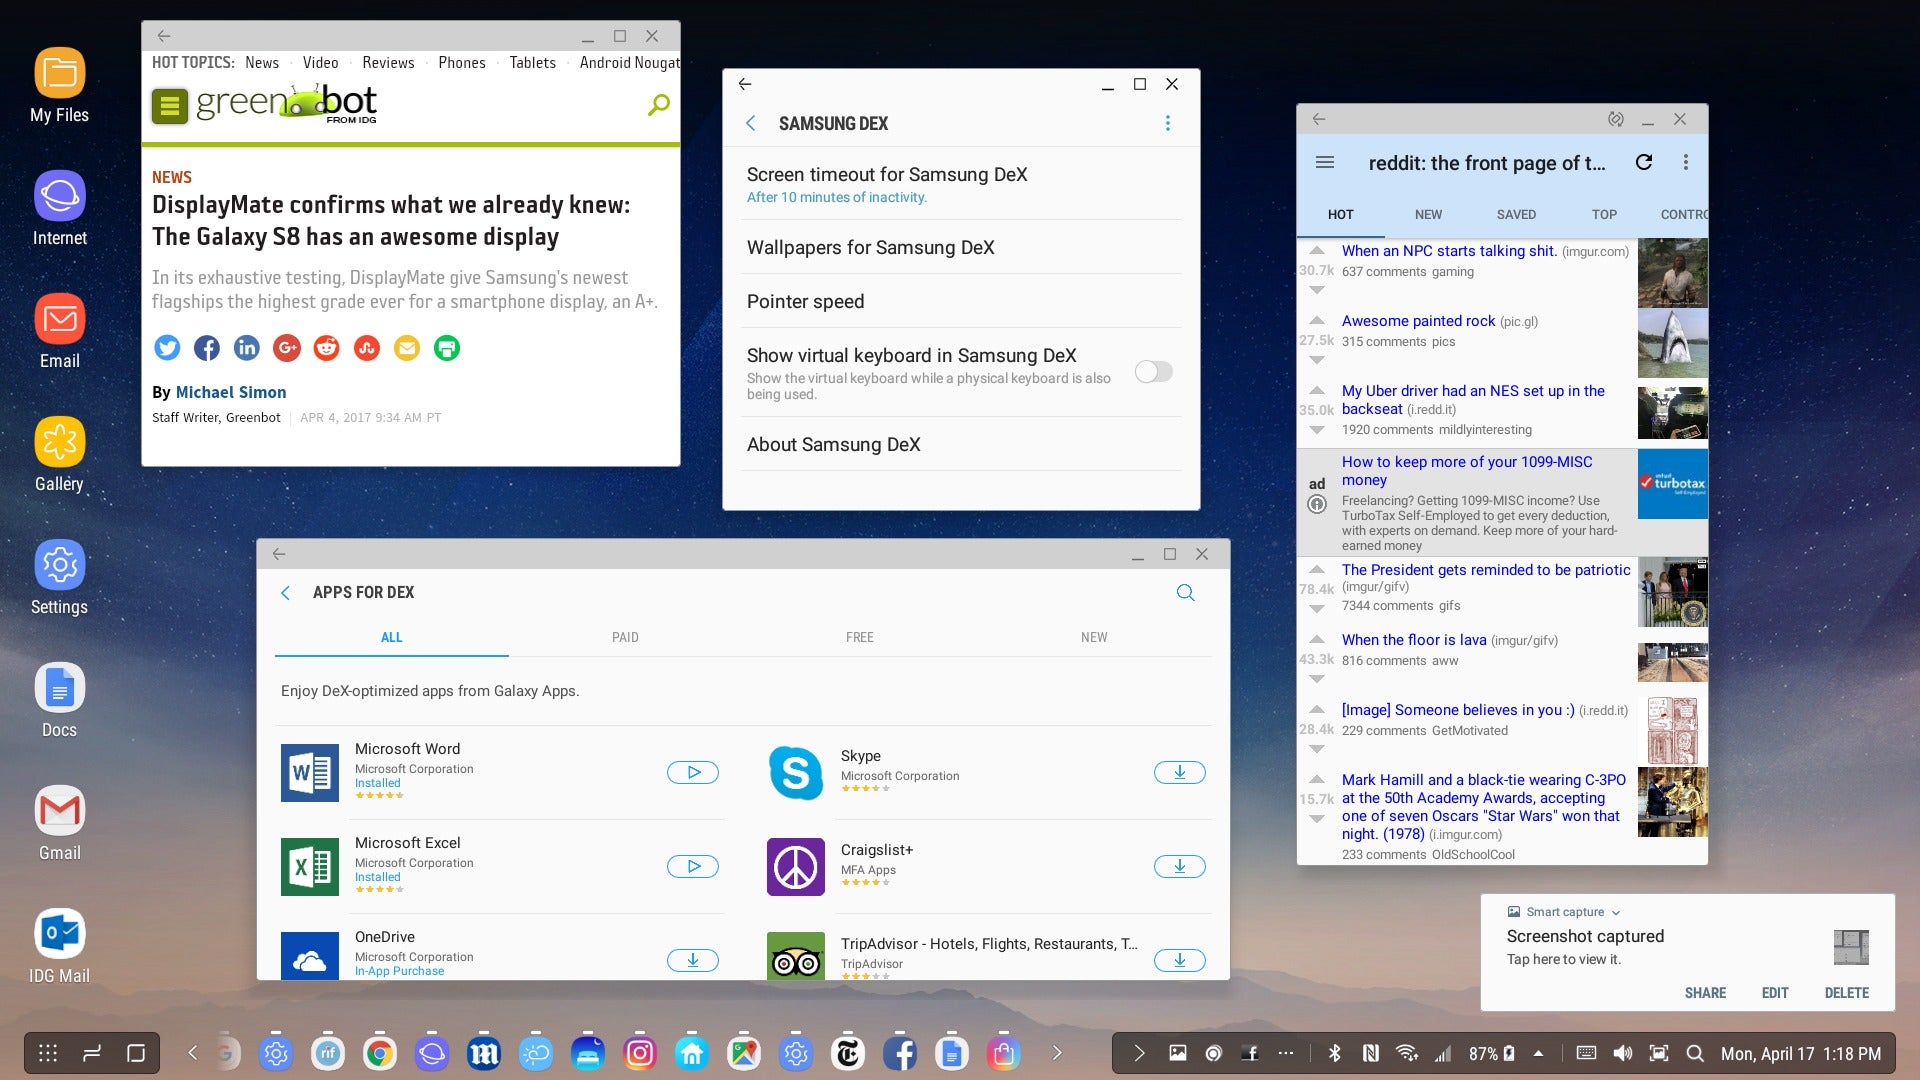Expand Samsung DeX three-dot menu

click(x=1166, y=123)
